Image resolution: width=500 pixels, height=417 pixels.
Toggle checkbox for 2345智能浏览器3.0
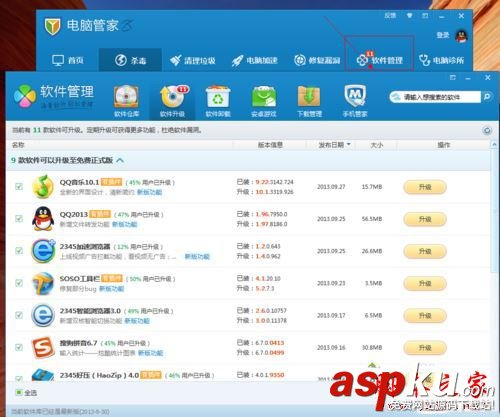19,315
